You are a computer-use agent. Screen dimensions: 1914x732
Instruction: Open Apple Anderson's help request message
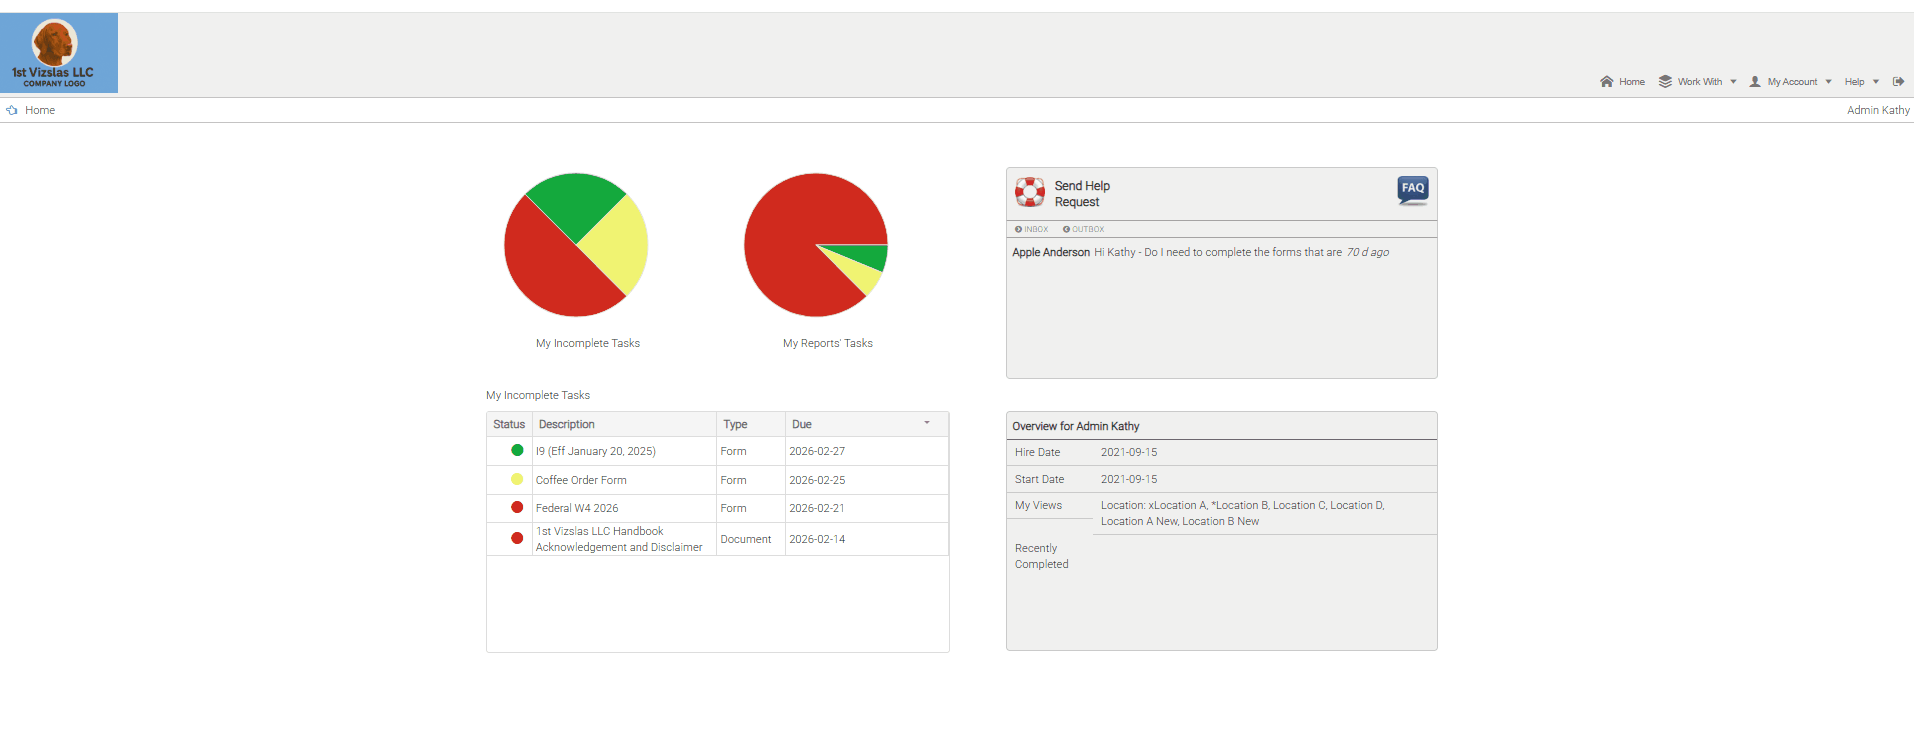[1200, 253]
